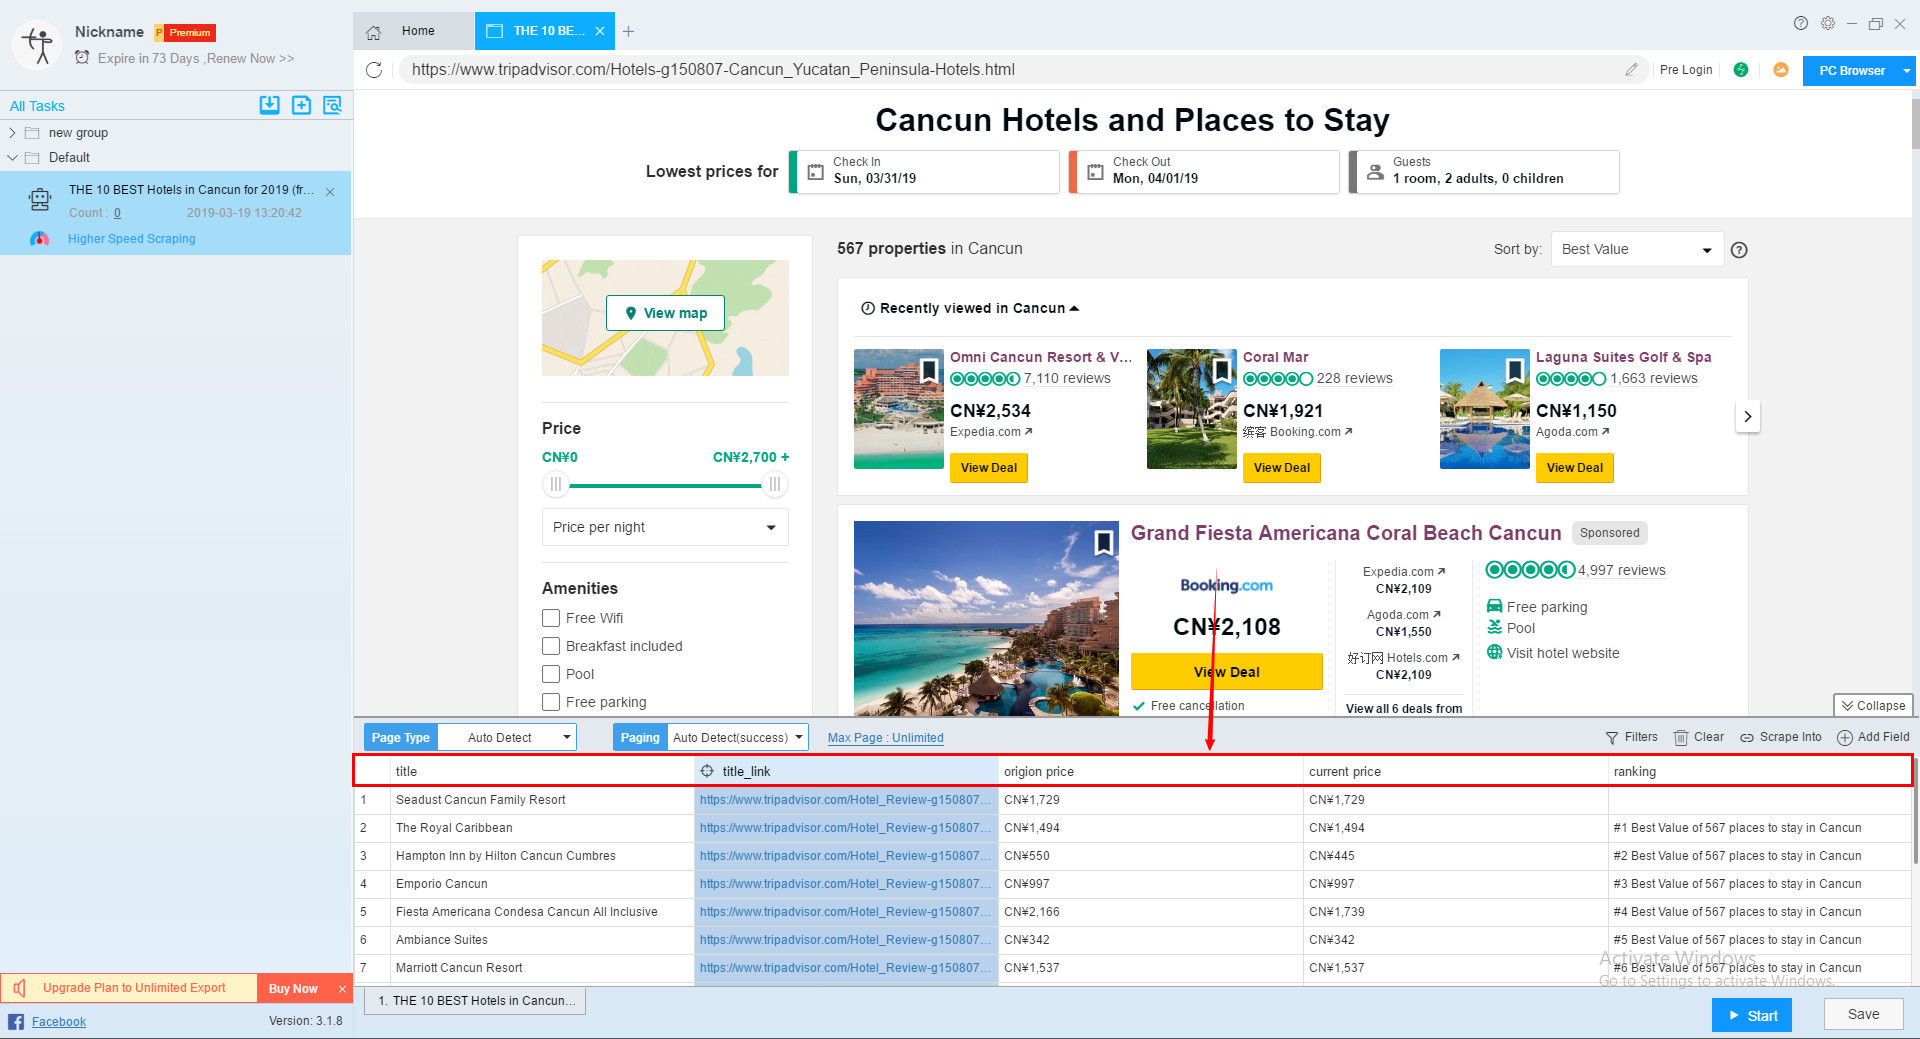Check the Free parking amenity
The height and width of the screenshot is (1039, 1920).
coord(551,702)
